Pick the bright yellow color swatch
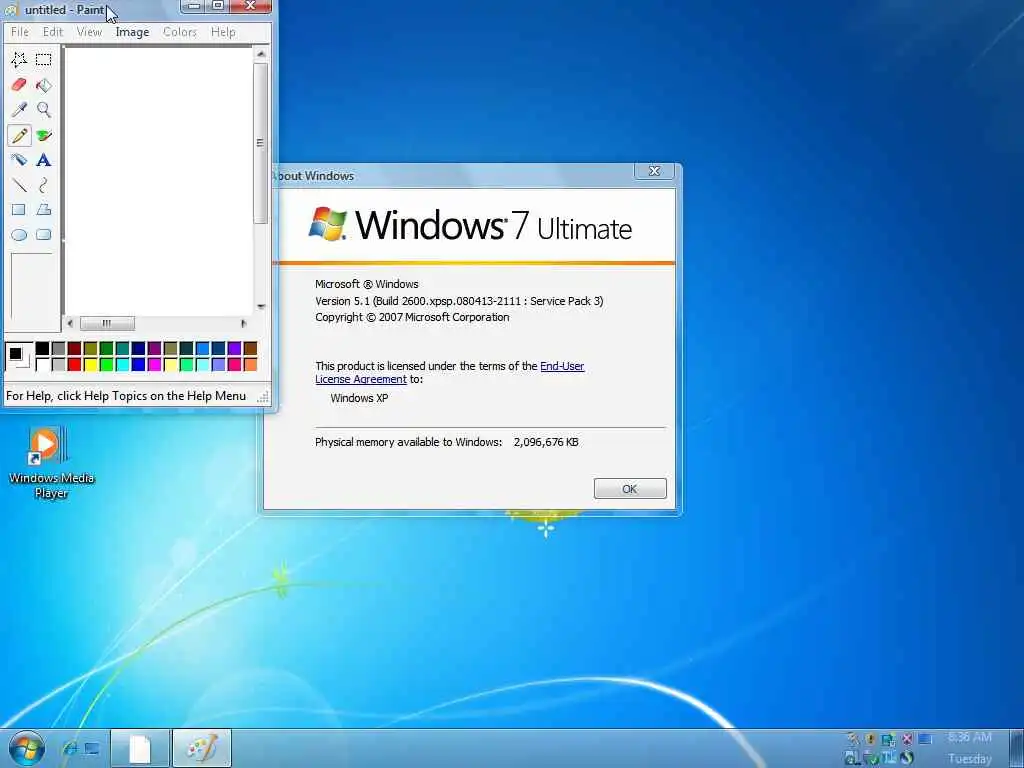This screenshot has height=768, width=1024. [x=91, y=364]
